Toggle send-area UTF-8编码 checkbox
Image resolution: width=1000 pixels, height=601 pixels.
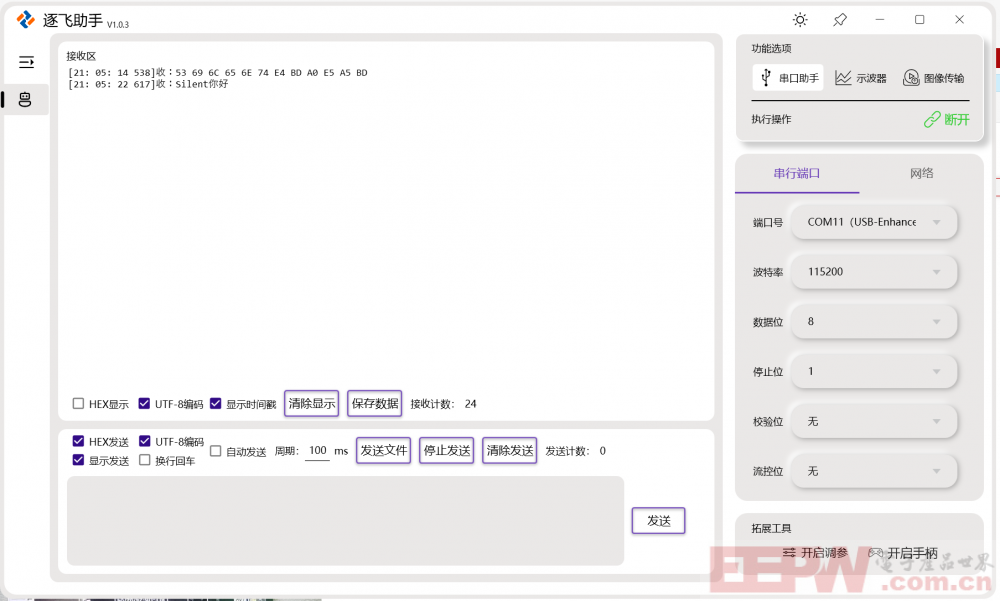click(x=145, y=441)
